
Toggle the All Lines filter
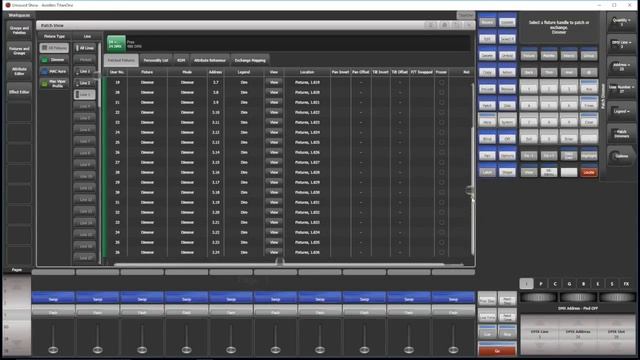(x=85, y=48)
